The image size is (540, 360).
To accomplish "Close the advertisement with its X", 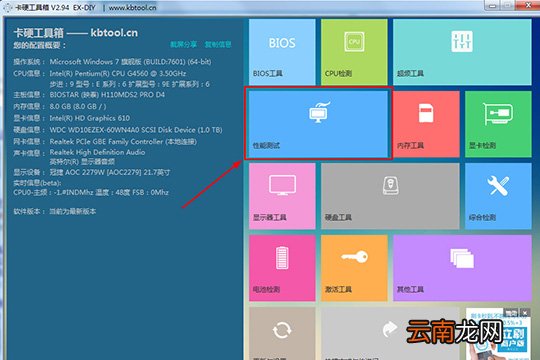I will (525, 313).
